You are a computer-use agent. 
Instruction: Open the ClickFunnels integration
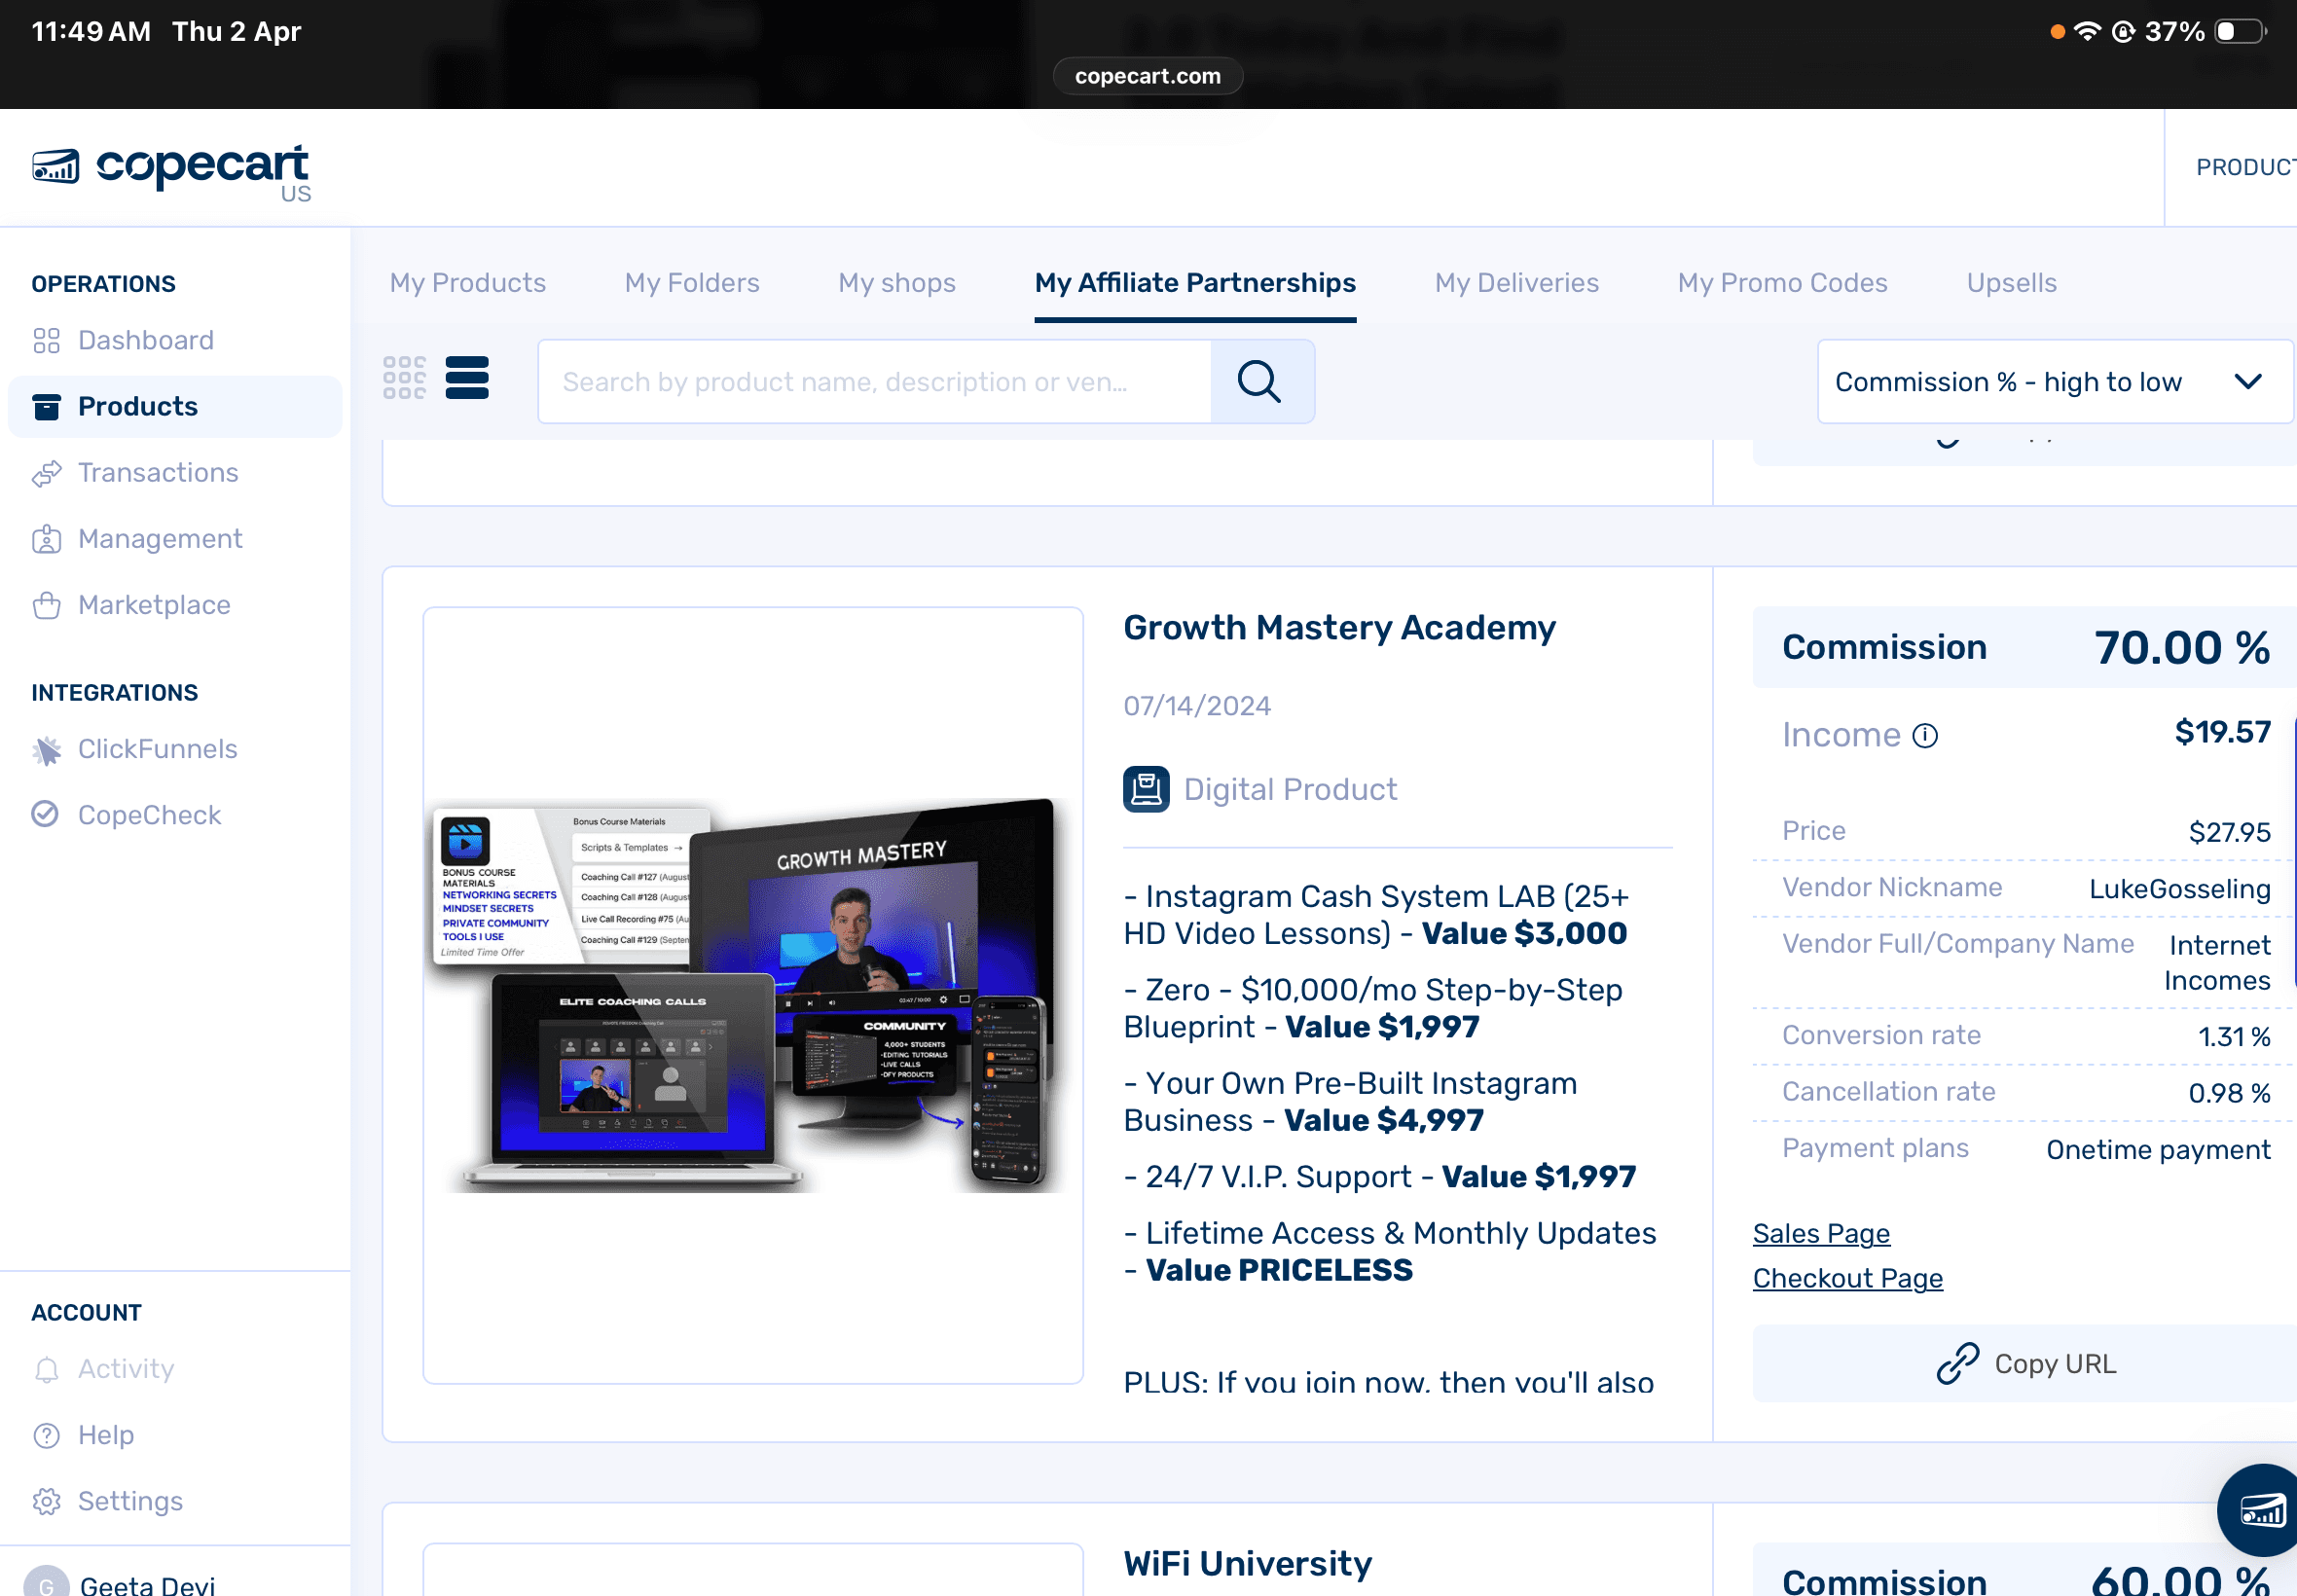point(157,748)
